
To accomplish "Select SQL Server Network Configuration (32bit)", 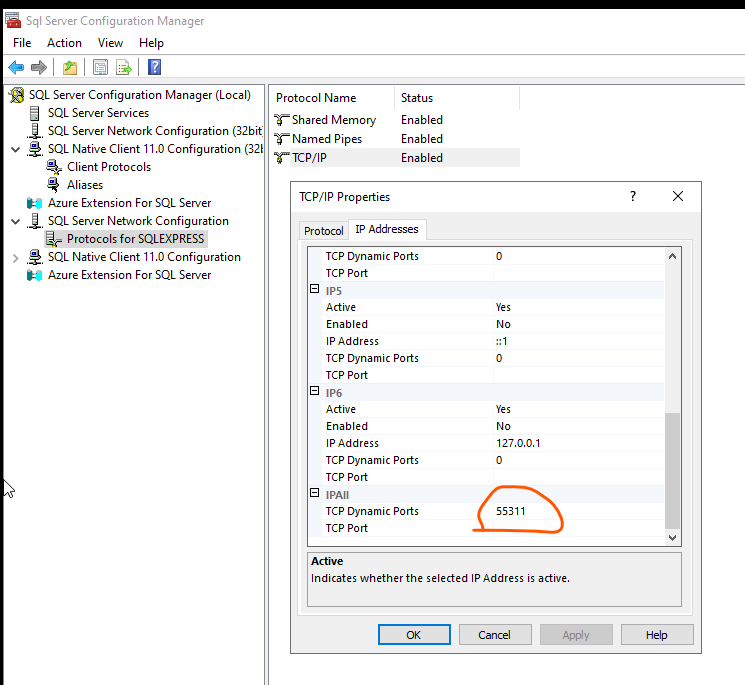I will [x=155, y=131].
